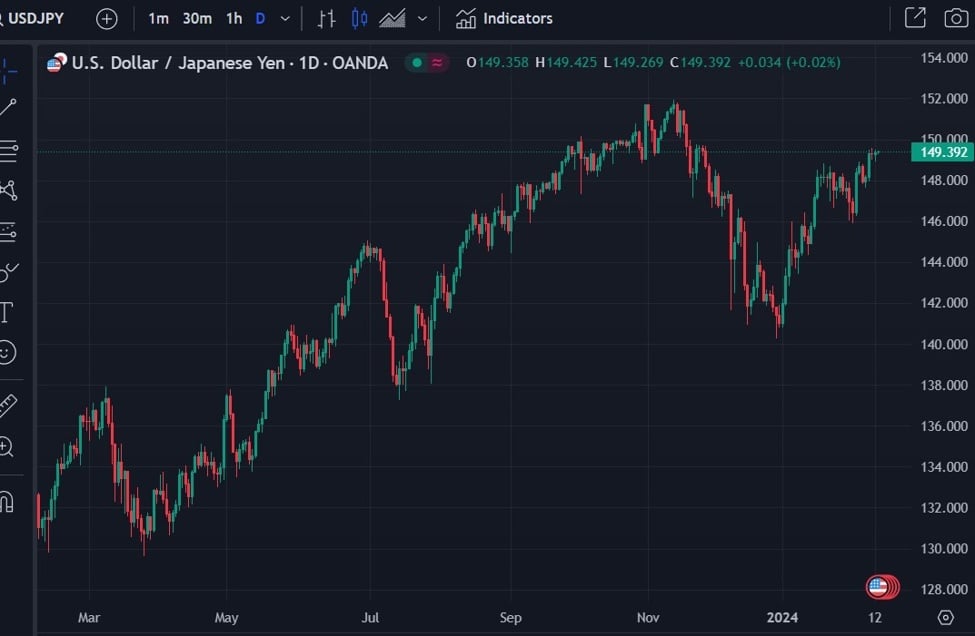
Task: Open the USDJPY symbol search
Action: point(36,18)
